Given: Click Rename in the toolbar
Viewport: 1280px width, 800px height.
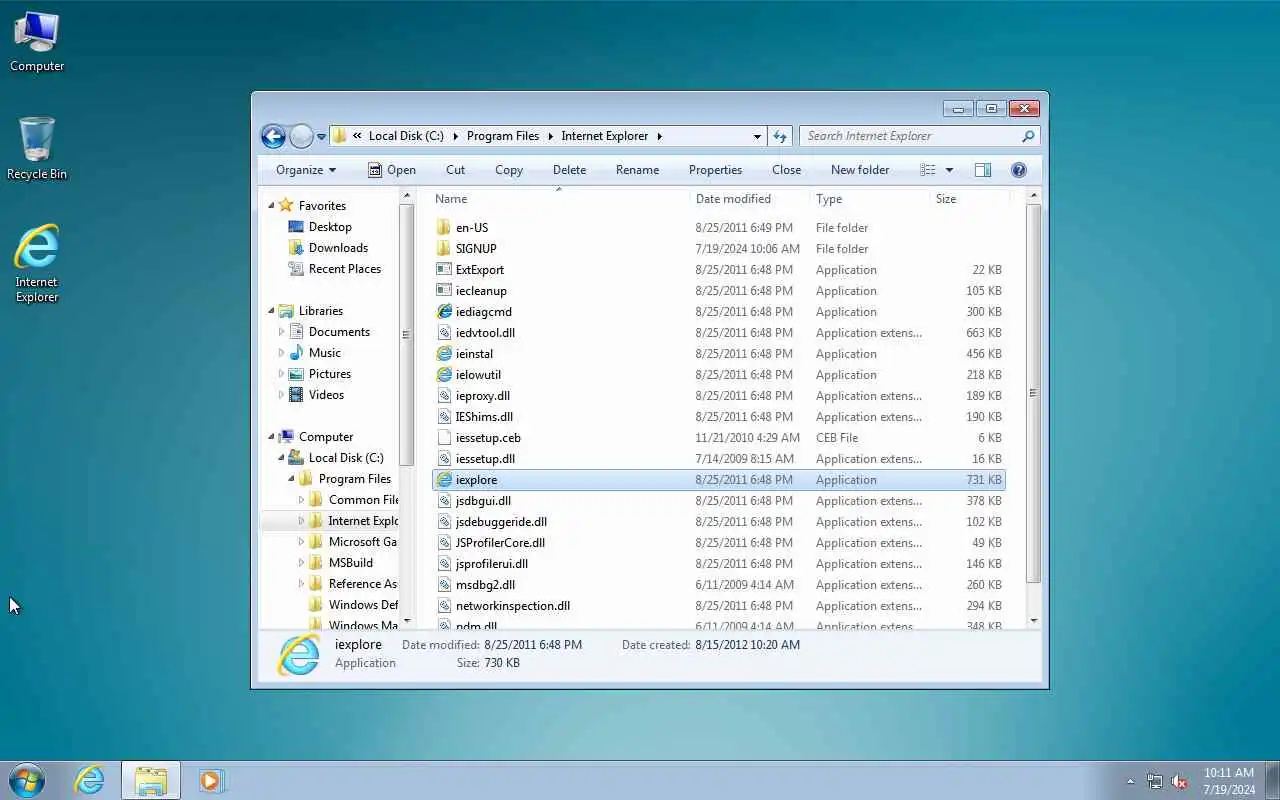Looking at the screenshot, I should (x=637, y=170).
